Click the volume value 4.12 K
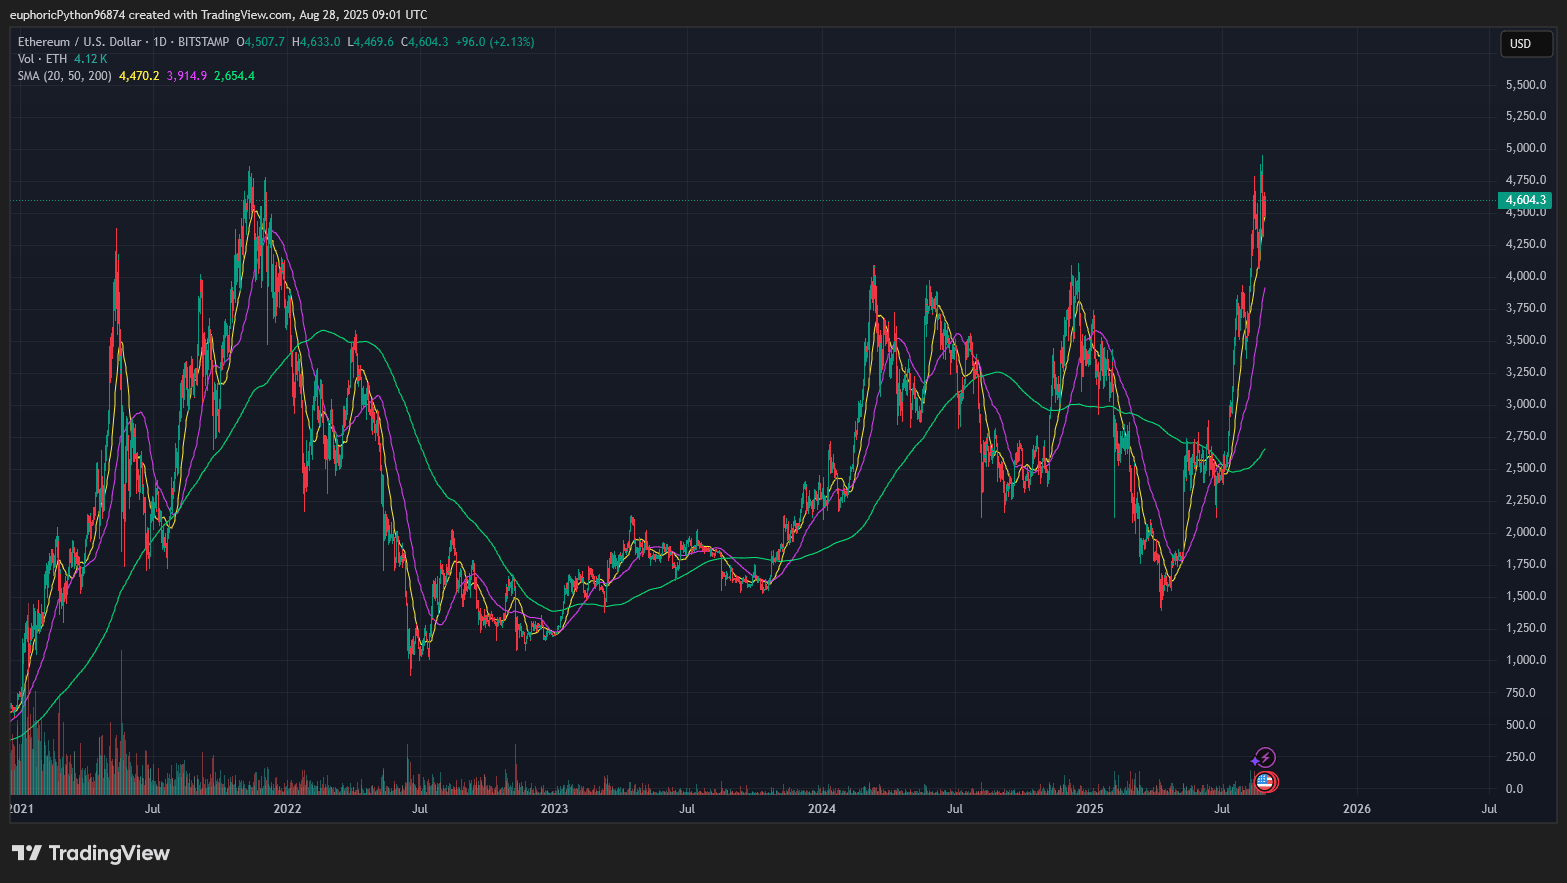The image size is (1567, 883). [90, 59]
